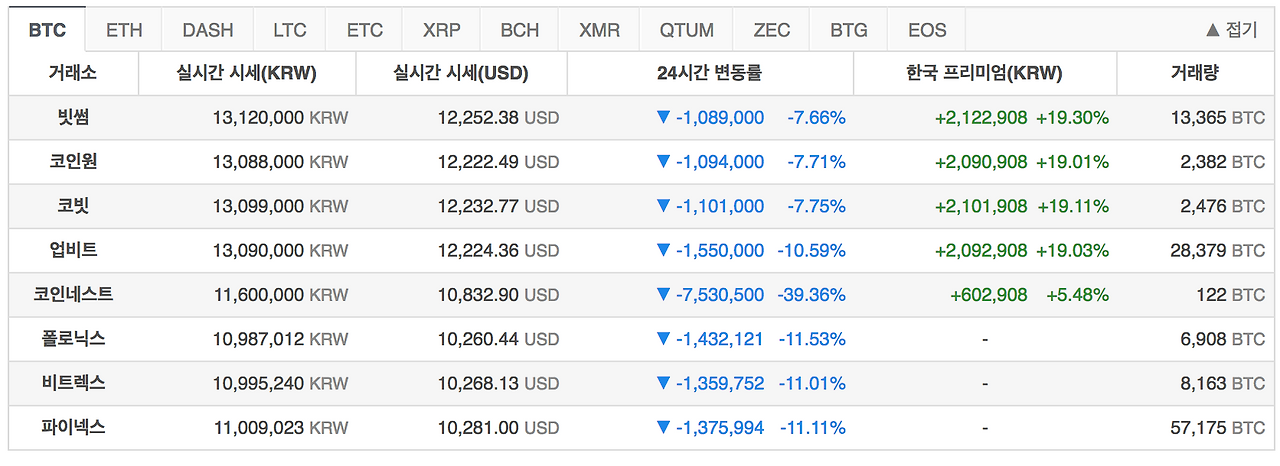The width and height of the screenshot is (1280, 466).
Task: Click the 거래량 column header
Action: pyautogui.click(x=1195, y=73)
